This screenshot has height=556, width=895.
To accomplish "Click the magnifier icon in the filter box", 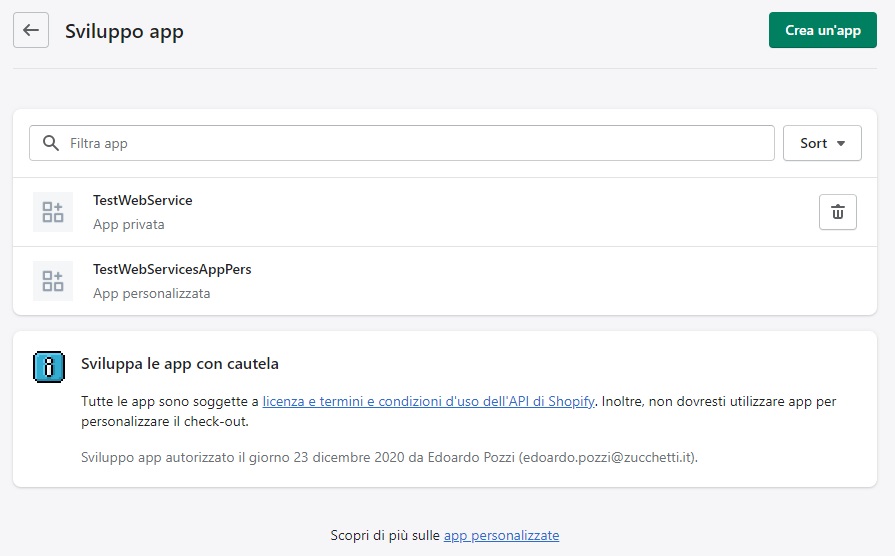I will pyautogui.click(x=51, y=143).
